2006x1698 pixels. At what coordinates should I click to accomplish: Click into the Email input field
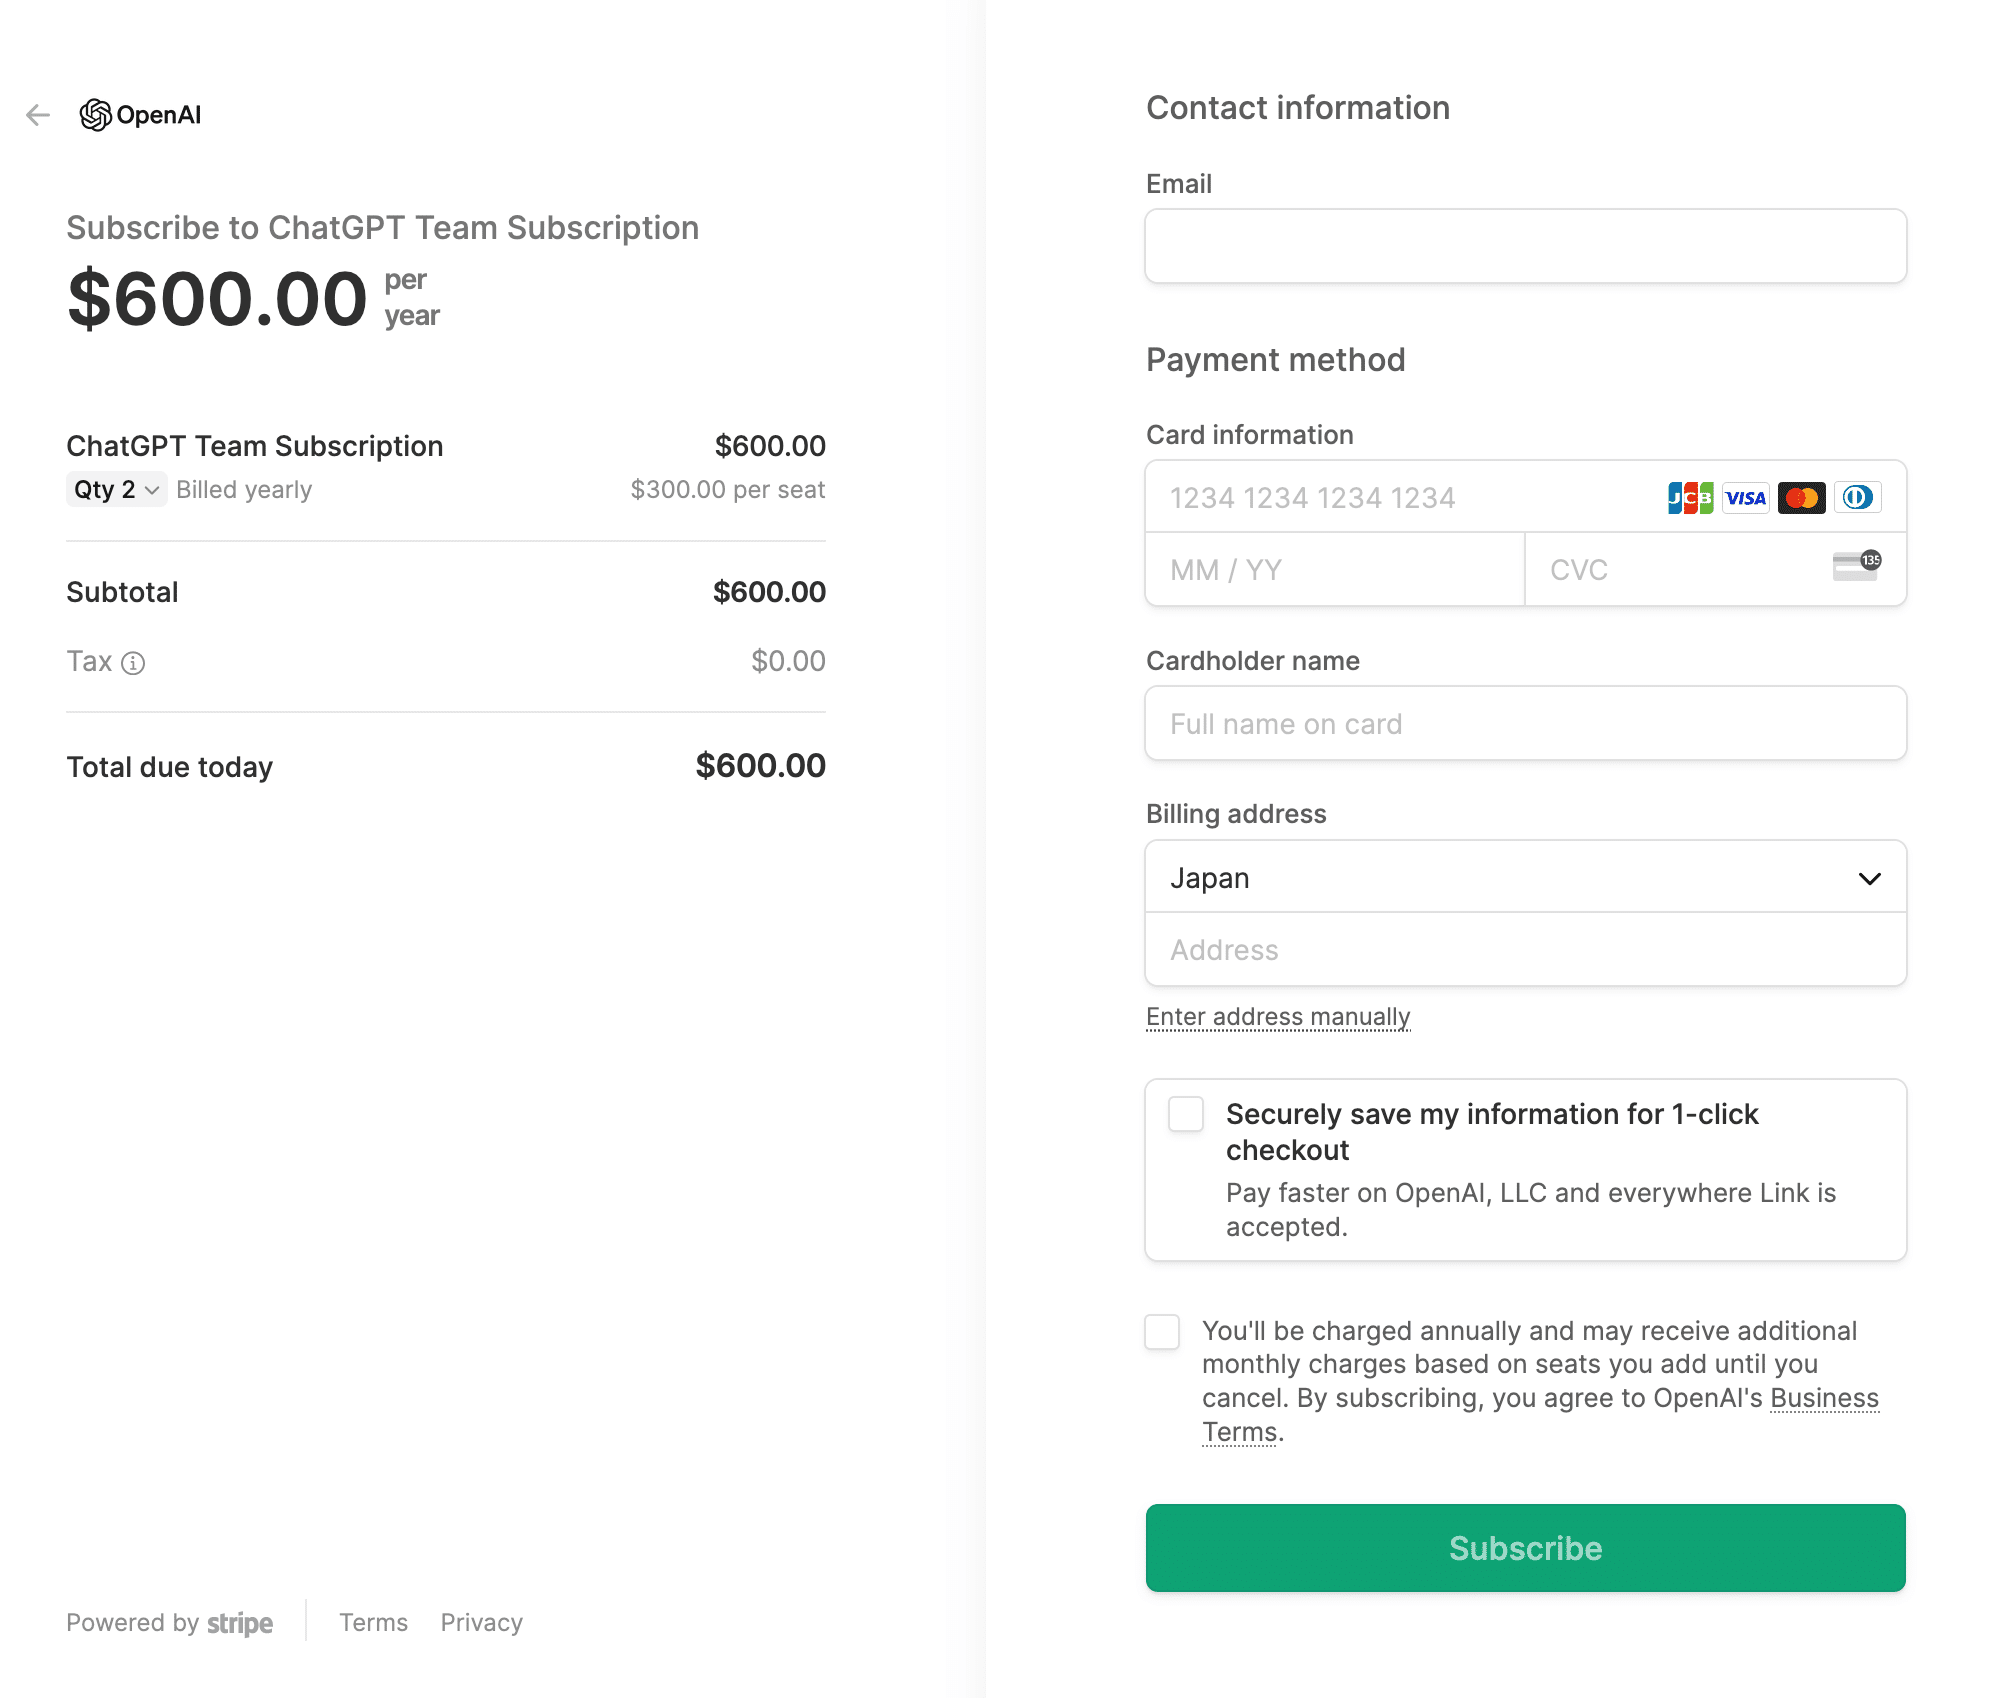[x=1525, y=246]
